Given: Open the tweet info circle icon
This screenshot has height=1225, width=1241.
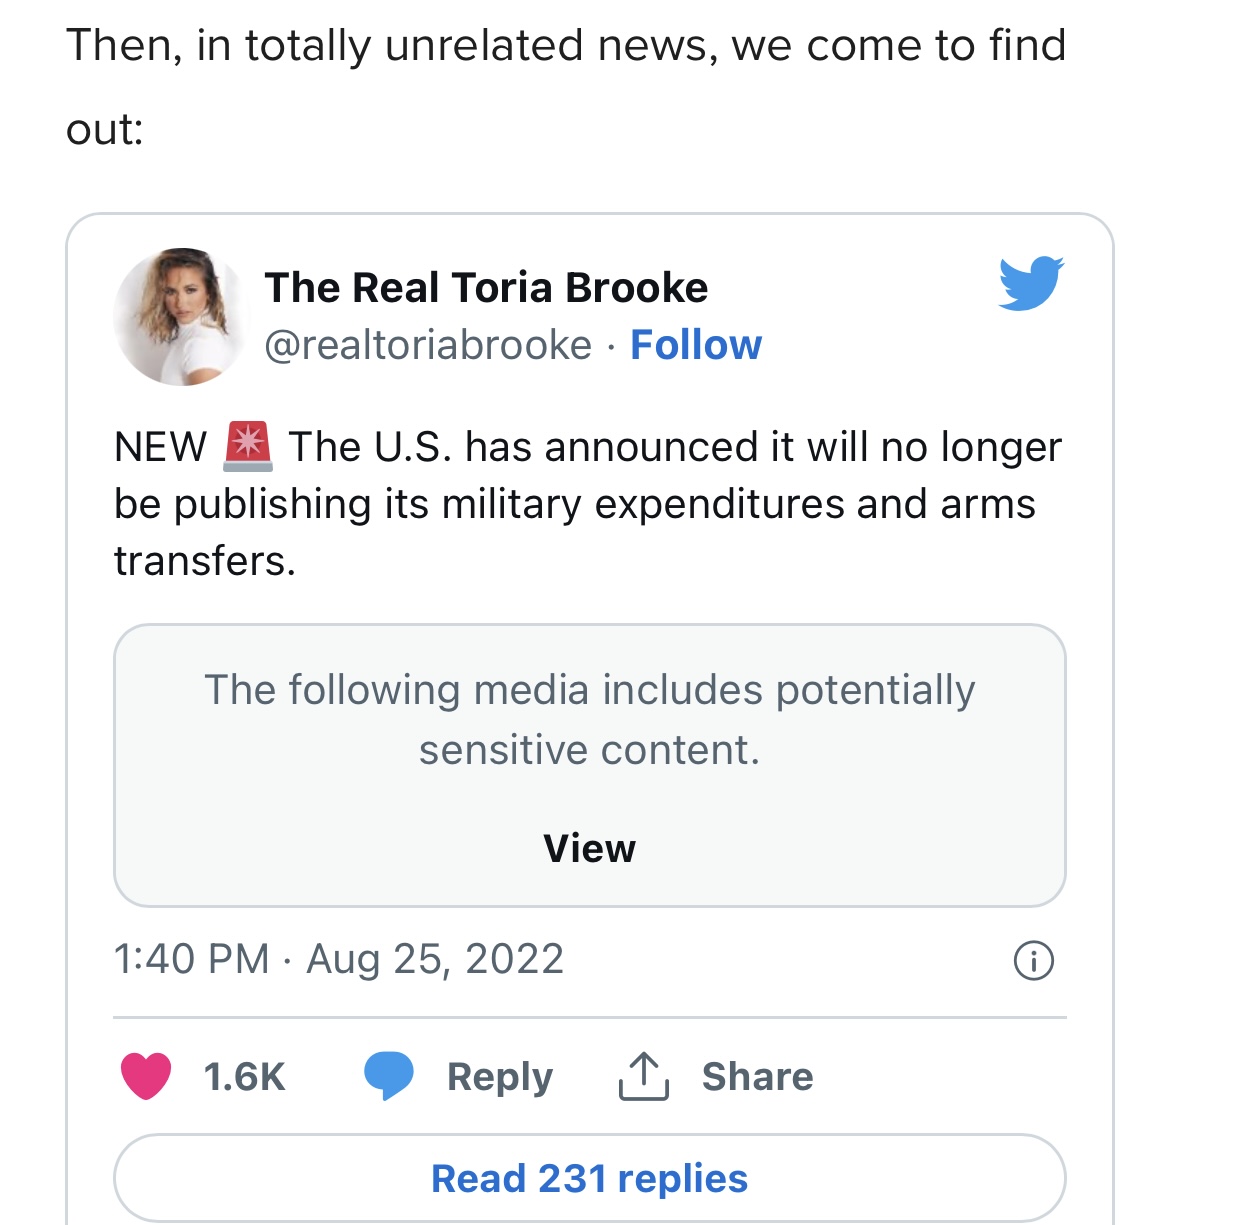Looking at the screenshot, I should tap(1033, 960).
